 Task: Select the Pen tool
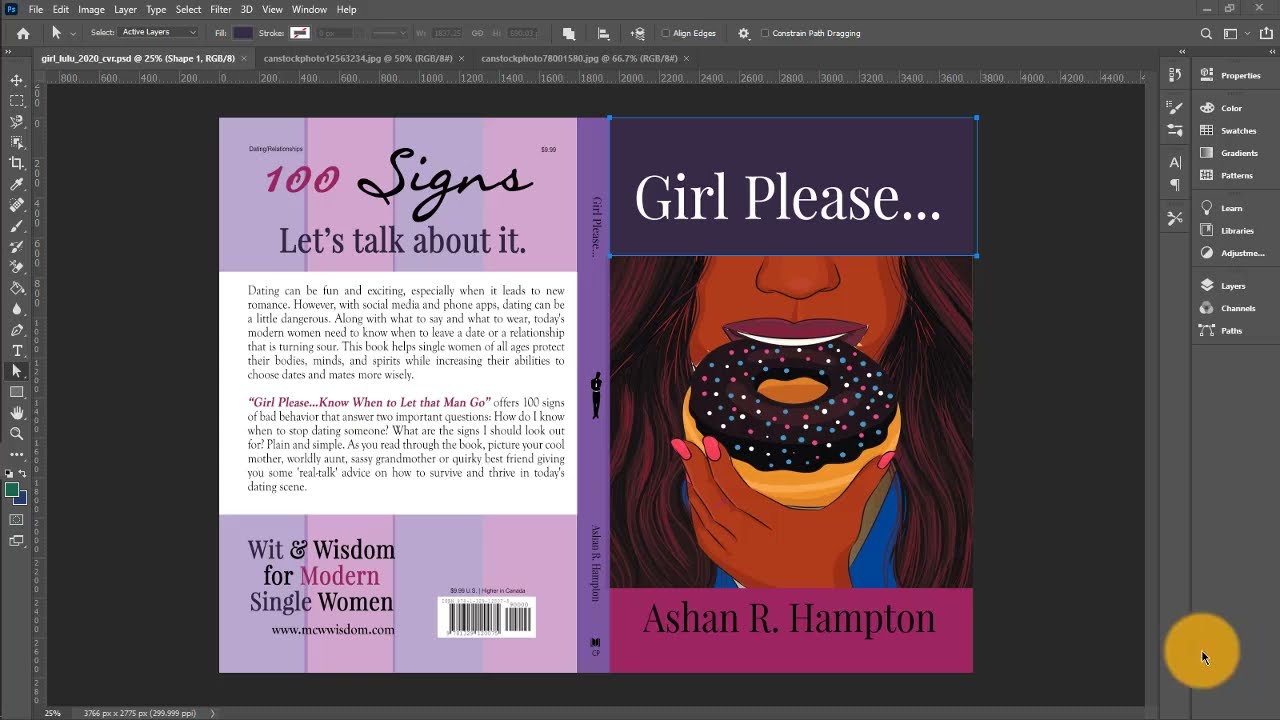(x=16, y=330)
